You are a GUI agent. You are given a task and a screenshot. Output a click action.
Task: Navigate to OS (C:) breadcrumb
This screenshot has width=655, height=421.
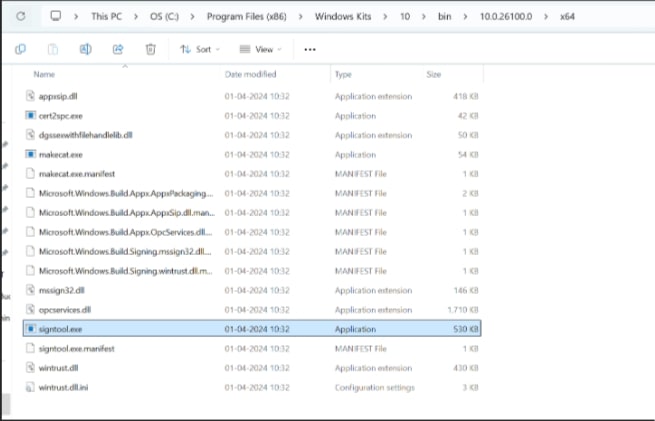165,17
